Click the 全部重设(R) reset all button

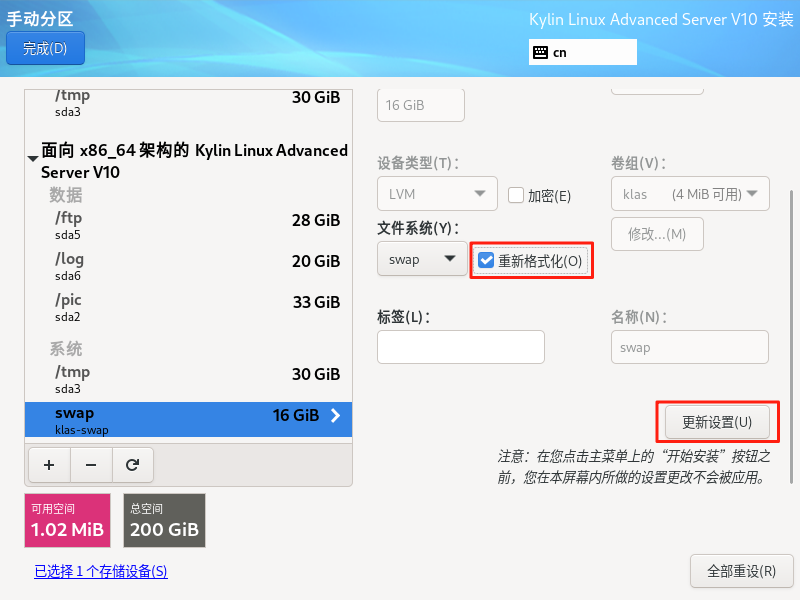[x=742, y=571]
